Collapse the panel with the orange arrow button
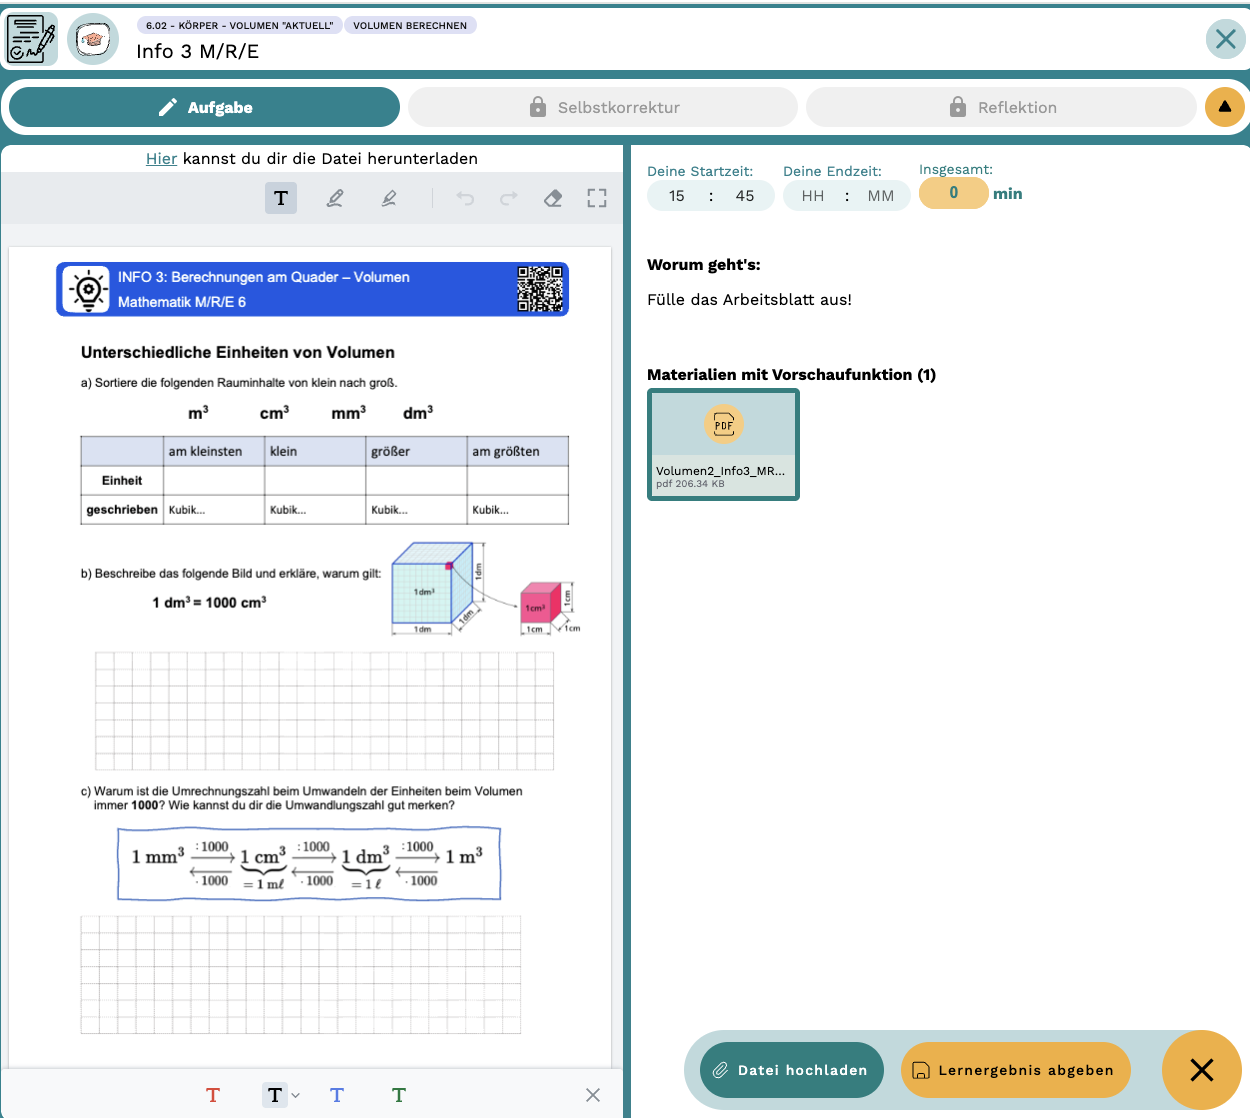 point(1225,107)
